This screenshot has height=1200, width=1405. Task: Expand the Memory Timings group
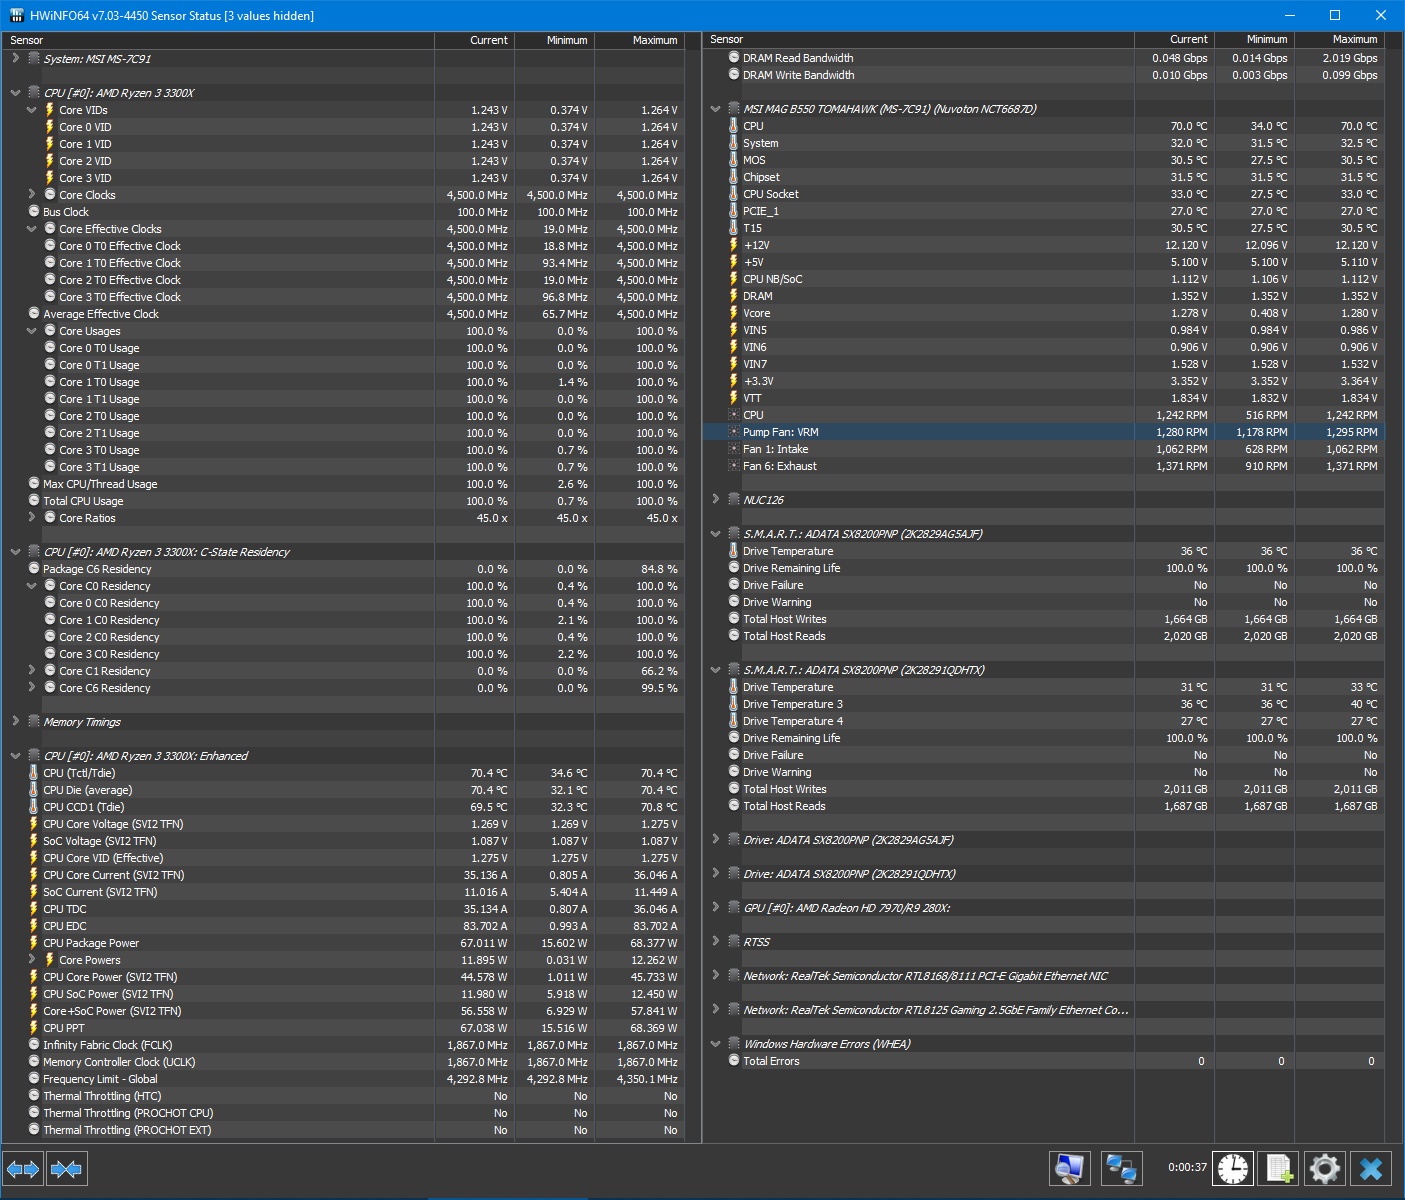15,722
